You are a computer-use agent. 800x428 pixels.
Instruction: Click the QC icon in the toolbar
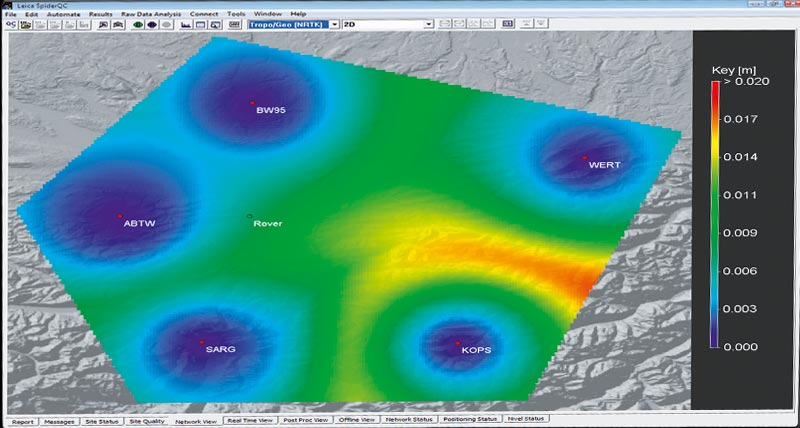coord(11,23)
